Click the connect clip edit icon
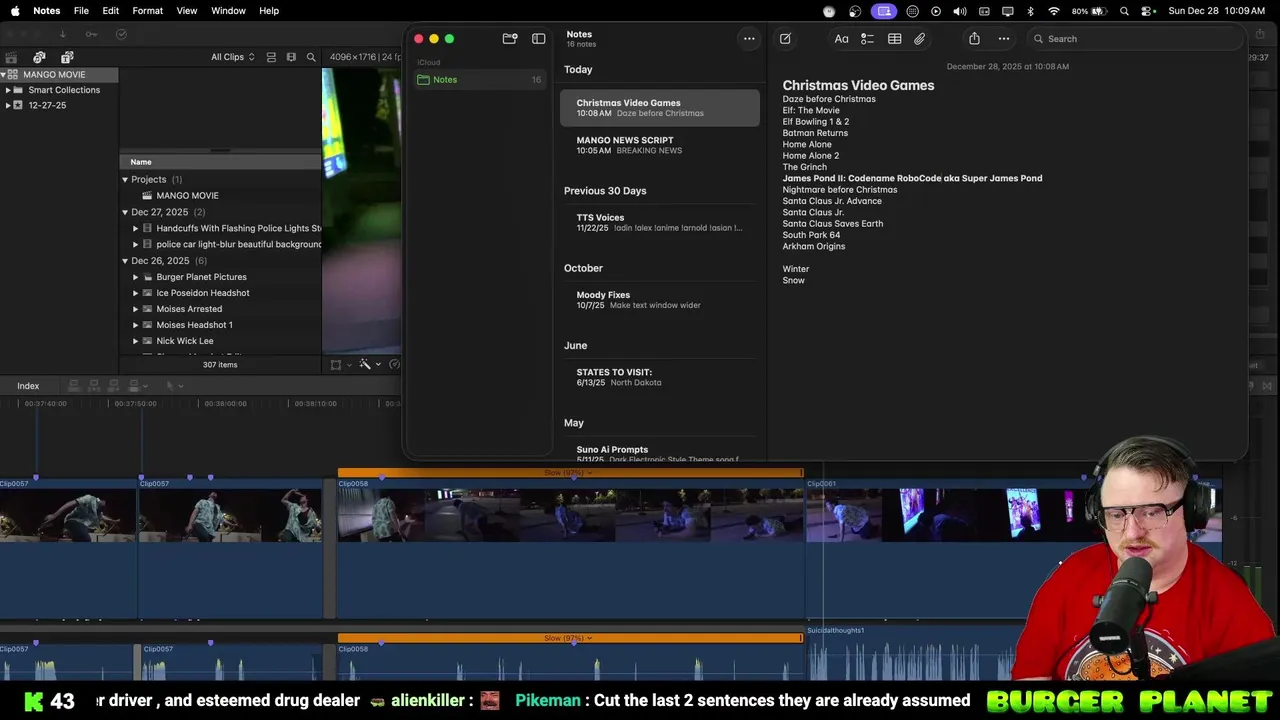Screen dimensions: 1280x720 pos(74,386)
